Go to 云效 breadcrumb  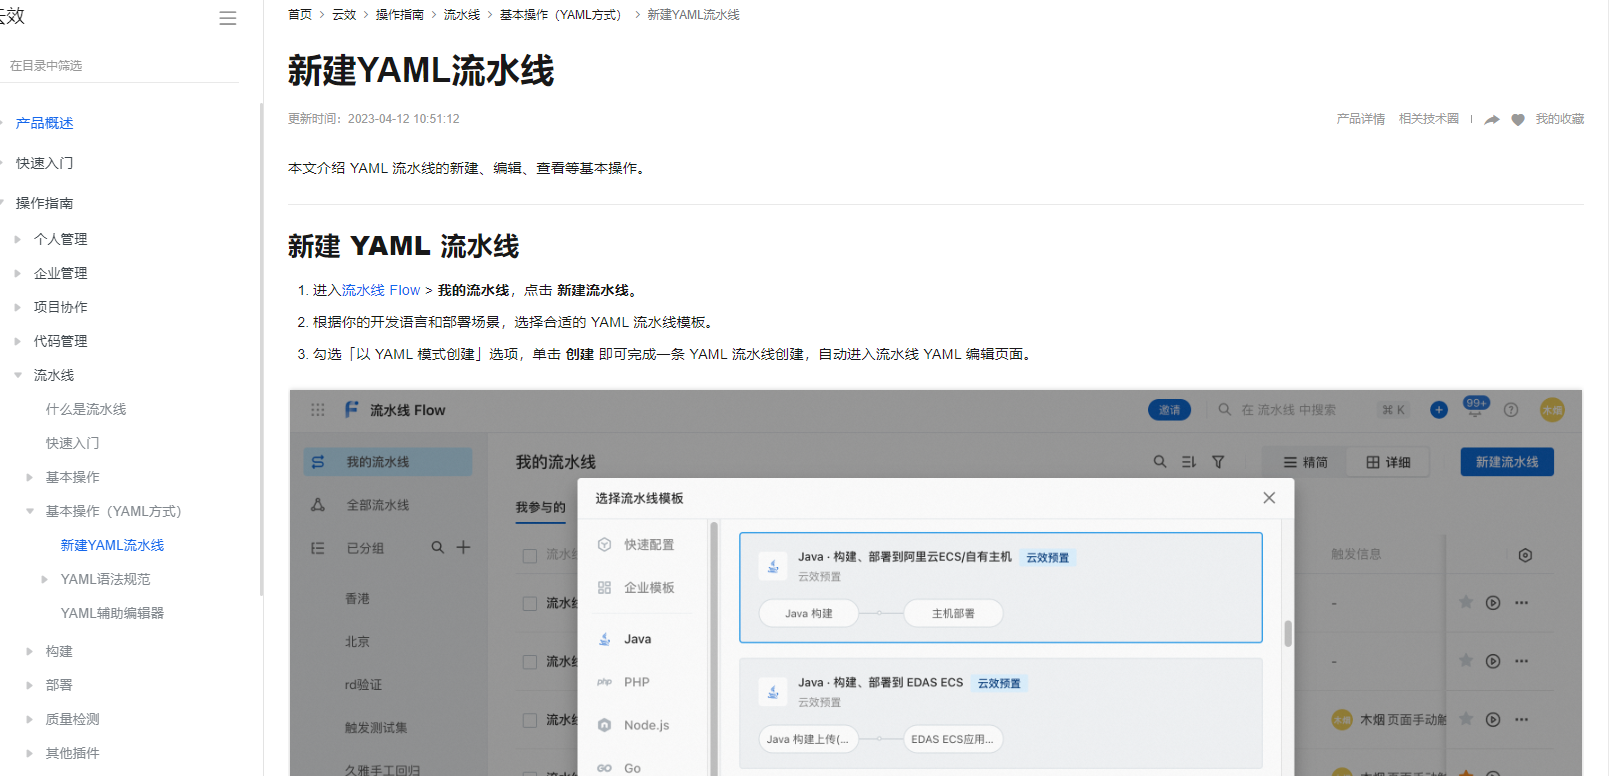[x=344, y=15]
